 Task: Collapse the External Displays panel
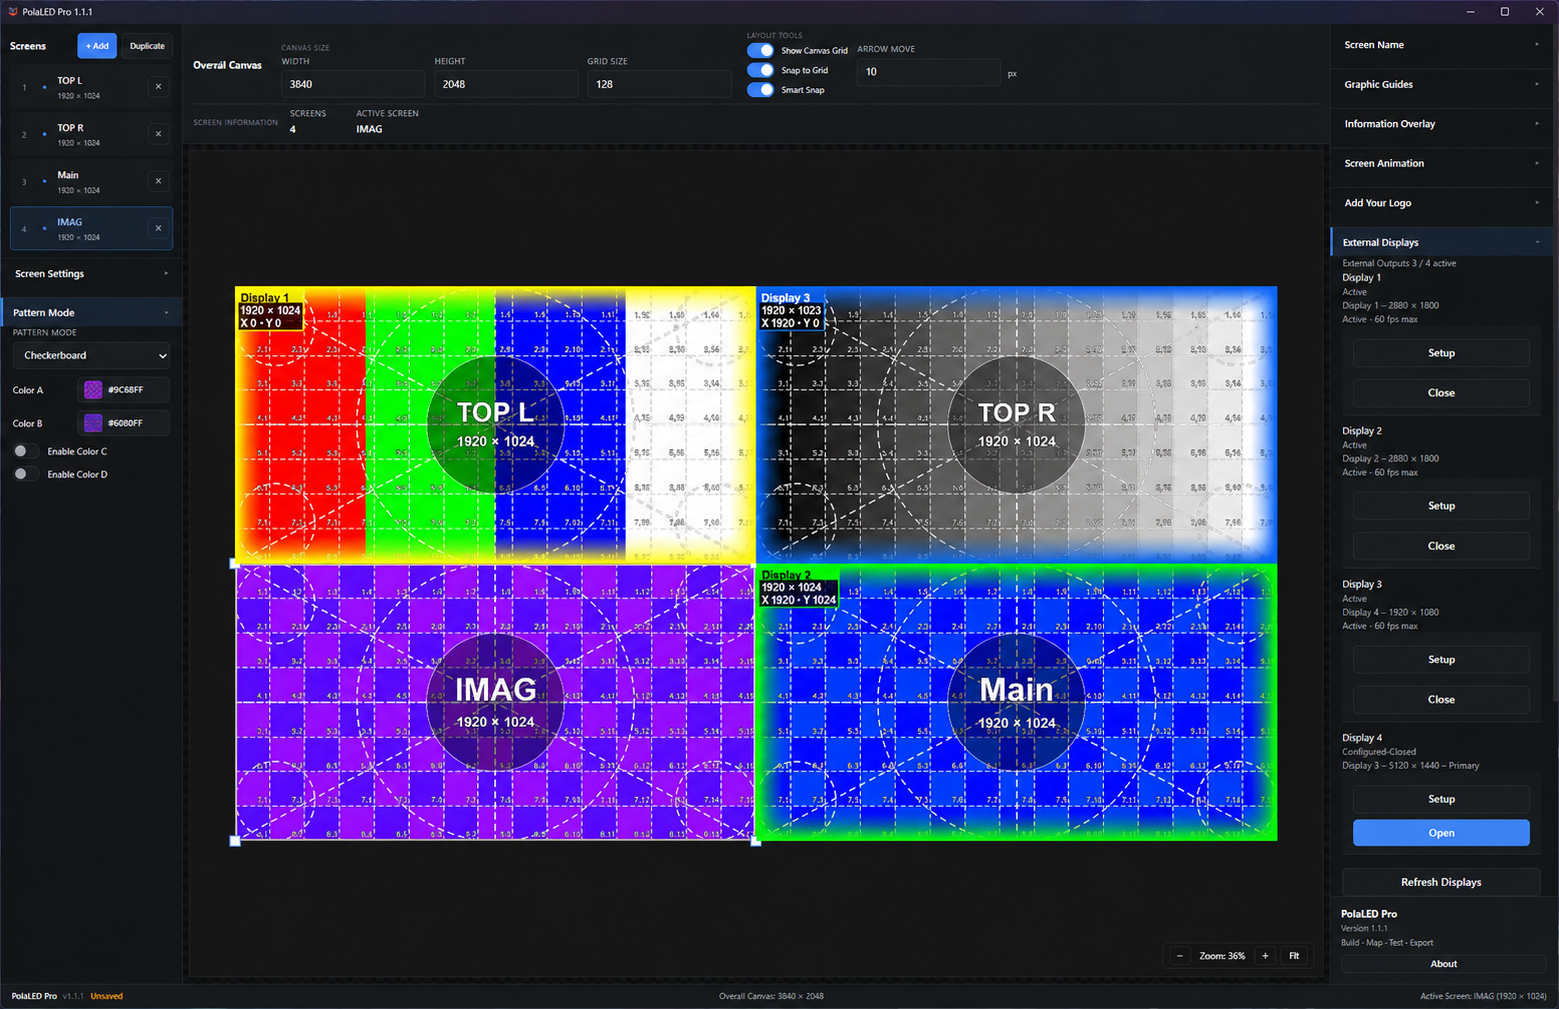(x=1440, y=242)
